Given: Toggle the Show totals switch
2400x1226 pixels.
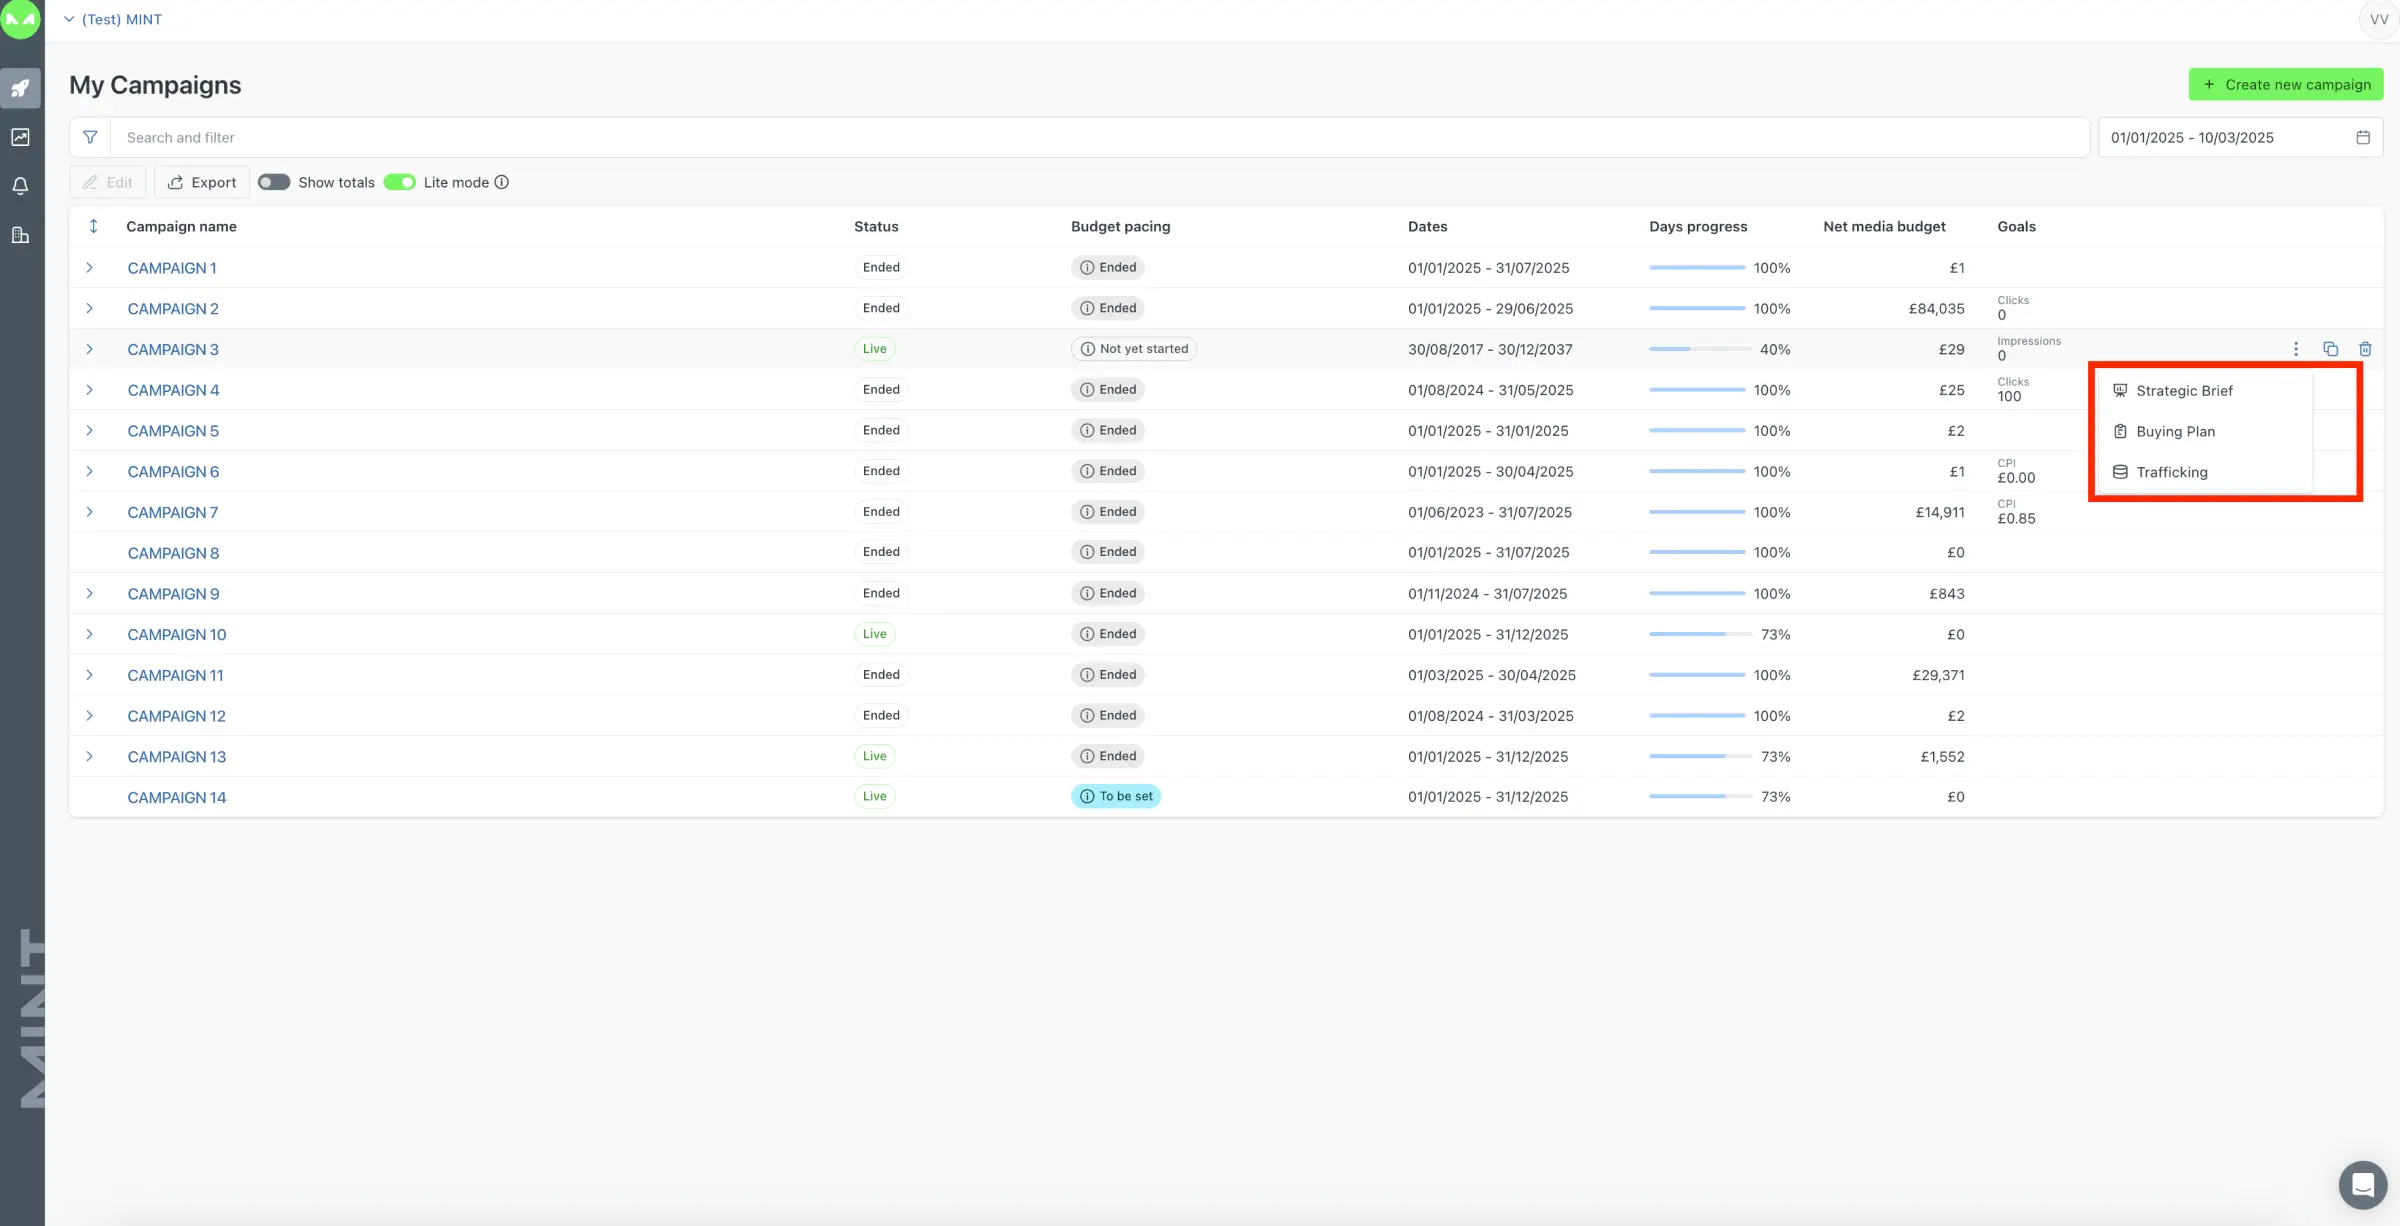Looking at the screenshot, I should click(274, 182).
